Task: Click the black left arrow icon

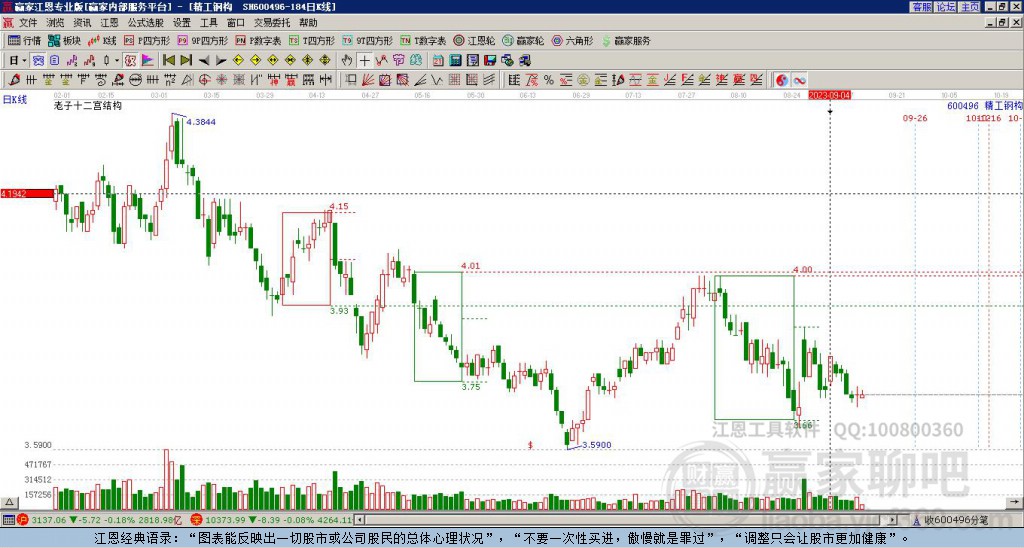Action: tap(204, 61)
